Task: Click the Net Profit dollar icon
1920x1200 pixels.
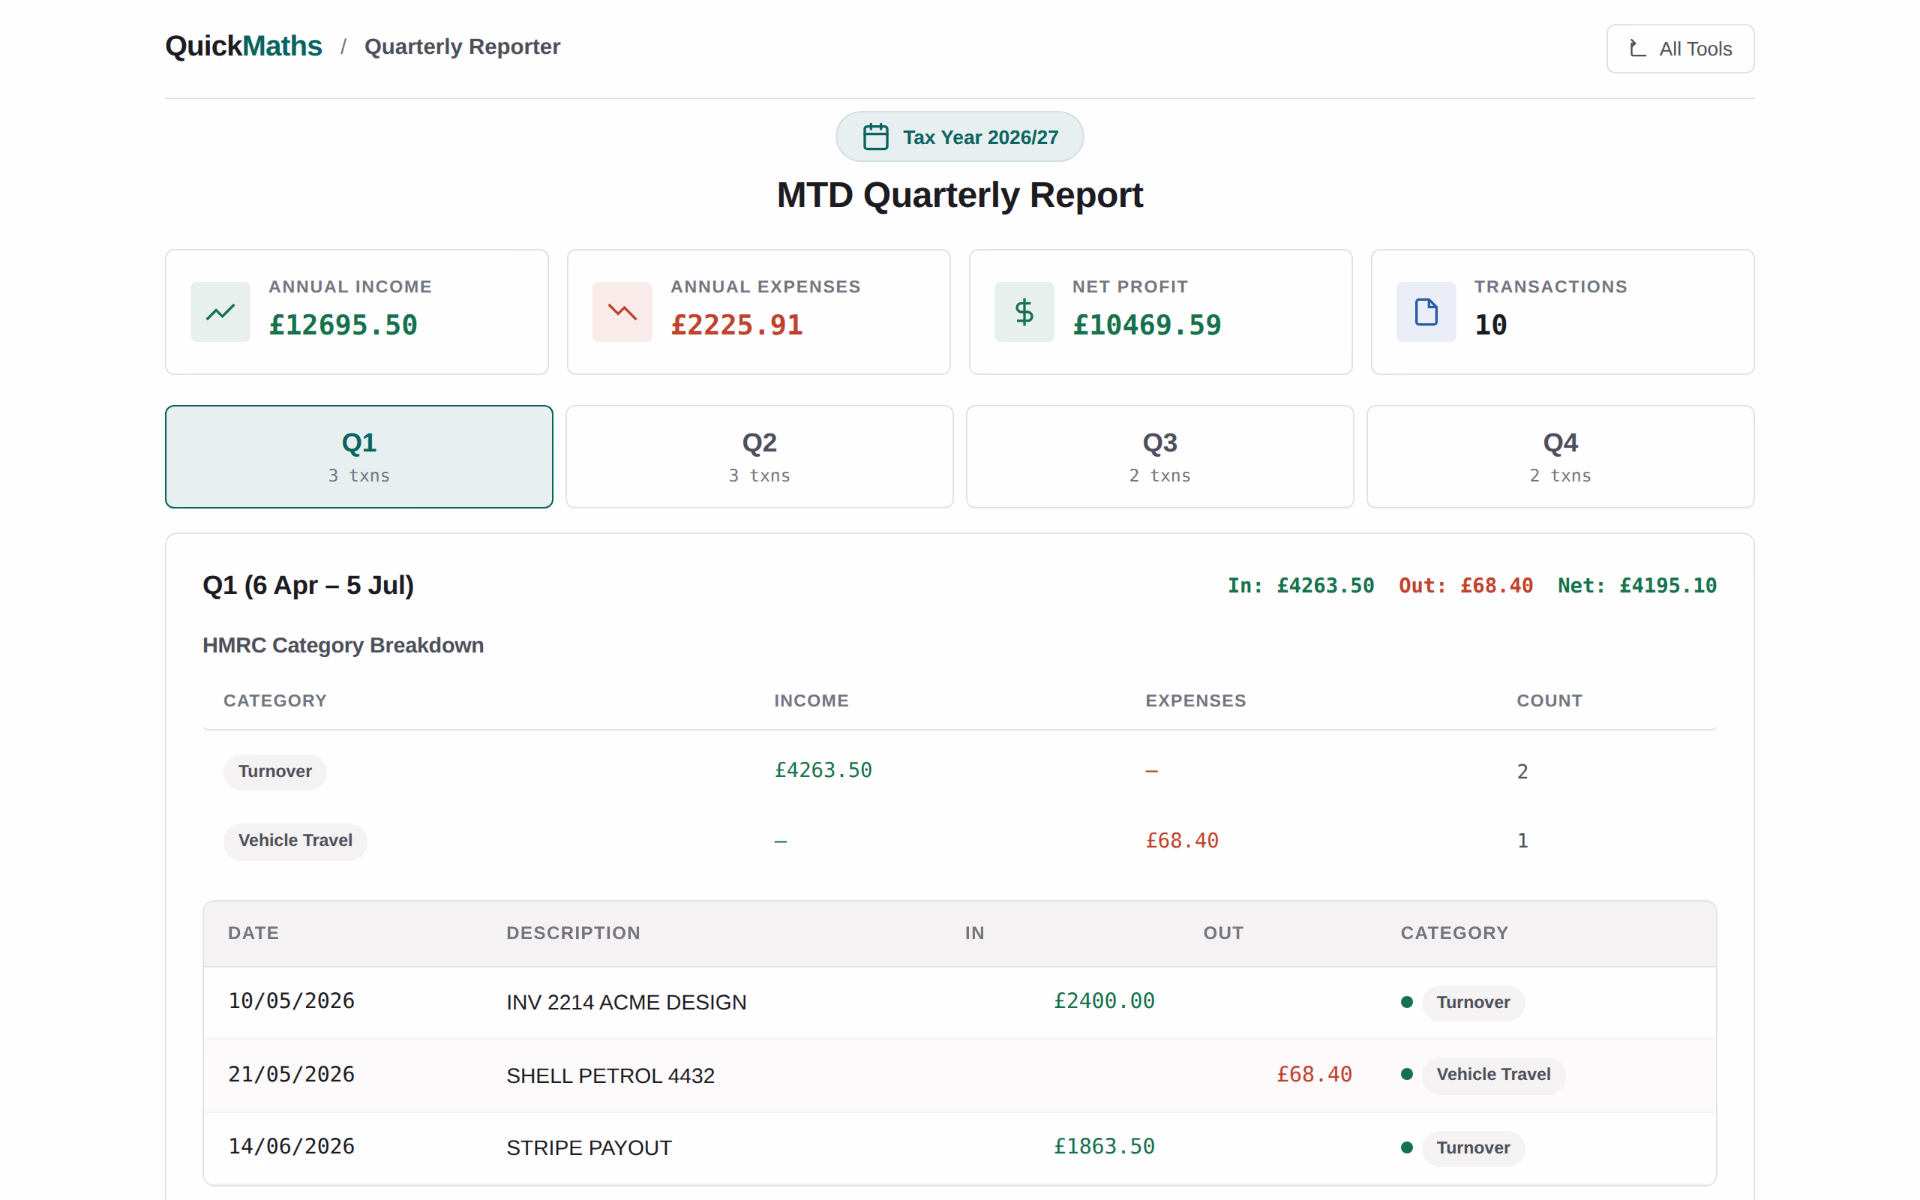Action: coord(1024,312)
